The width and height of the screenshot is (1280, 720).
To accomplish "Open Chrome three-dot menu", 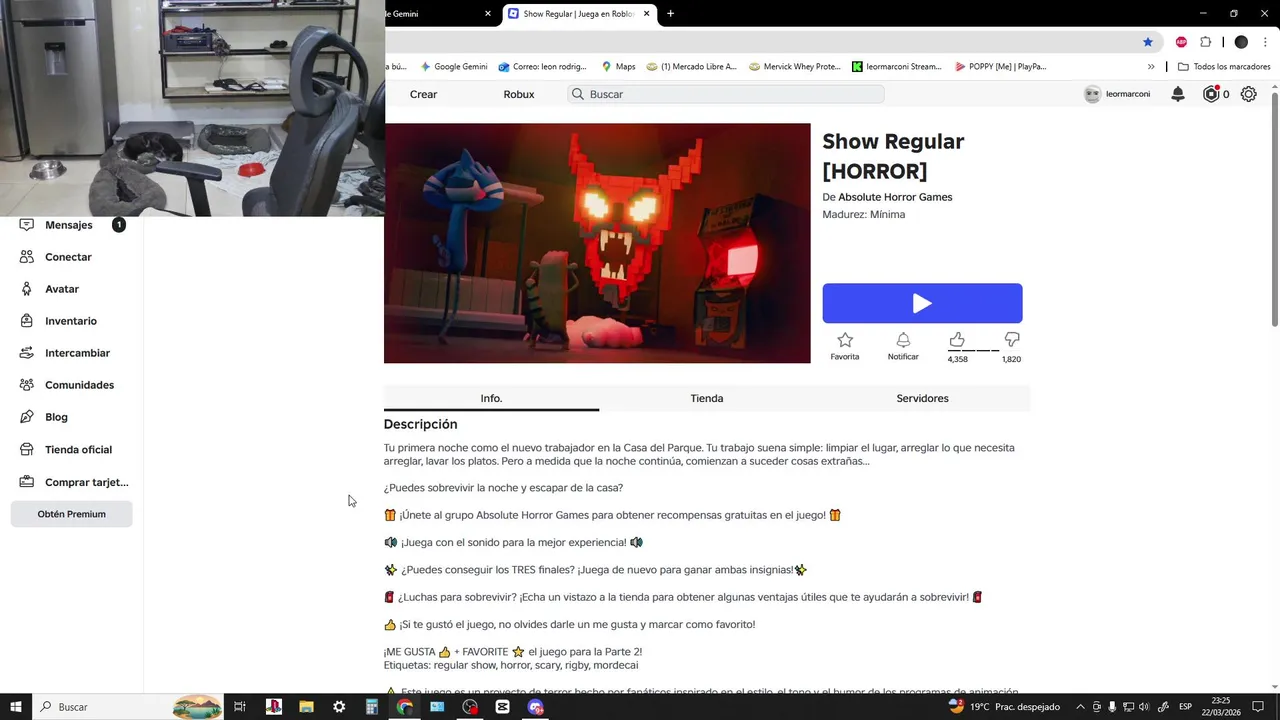I will coord(1266,42).
